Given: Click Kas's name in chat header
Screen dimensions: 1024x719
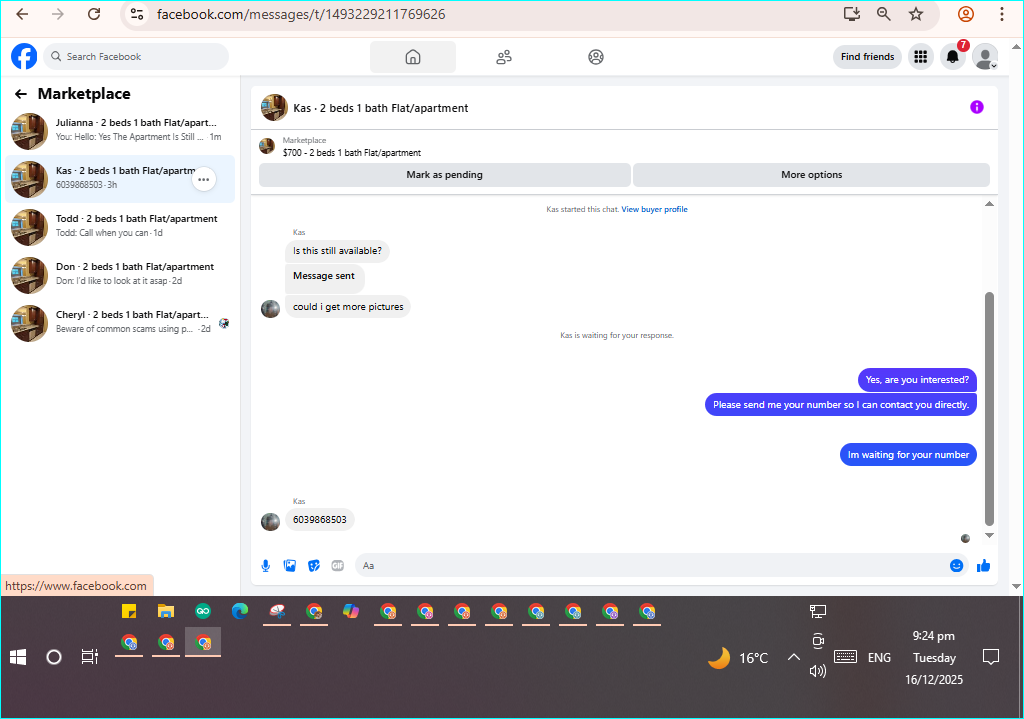Looking at the screenshot, I should tap(381, 108).
